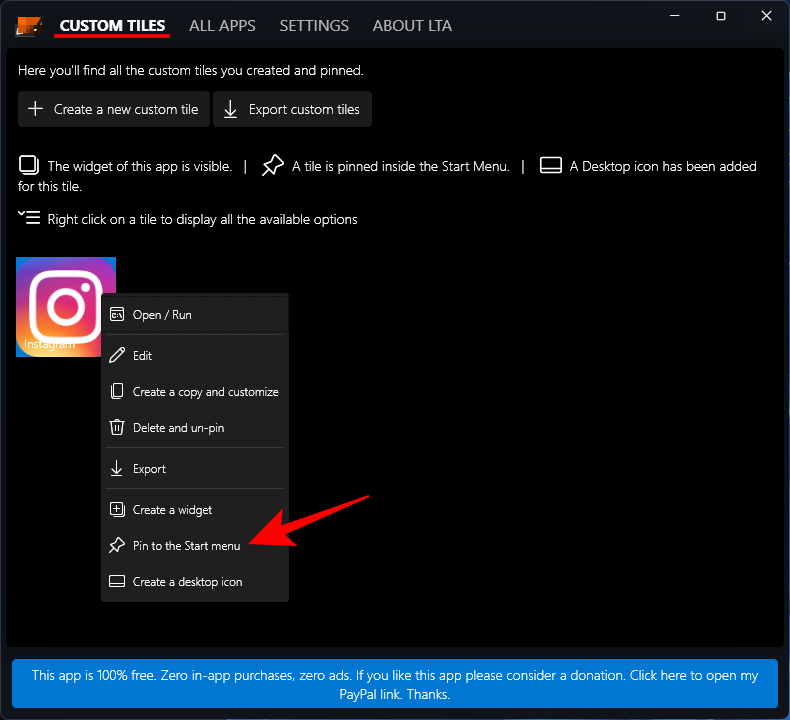This screenshot has width=790, height=720.
Task: Select Edit in the context menu
Action: point(143,356)
